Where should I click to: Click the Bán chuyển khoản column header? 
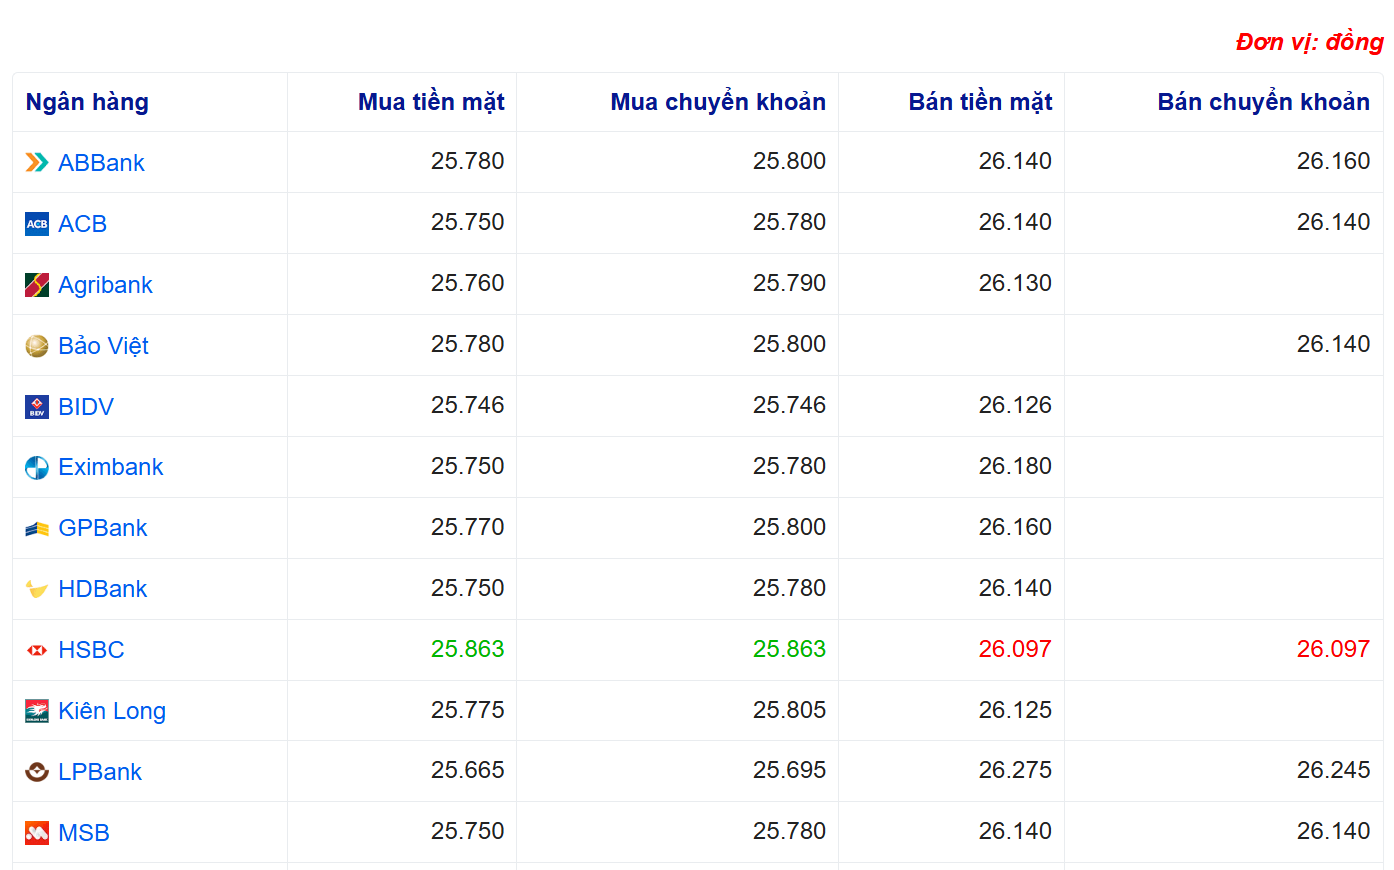1263,102
